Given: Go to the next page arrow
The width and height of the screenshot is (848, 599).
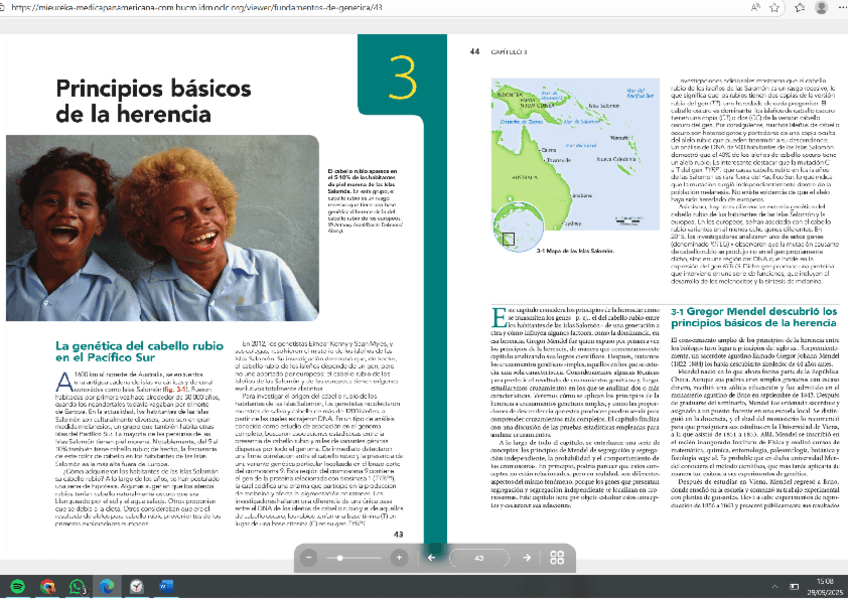Looking at the screenshot, I should pos(526,557).
